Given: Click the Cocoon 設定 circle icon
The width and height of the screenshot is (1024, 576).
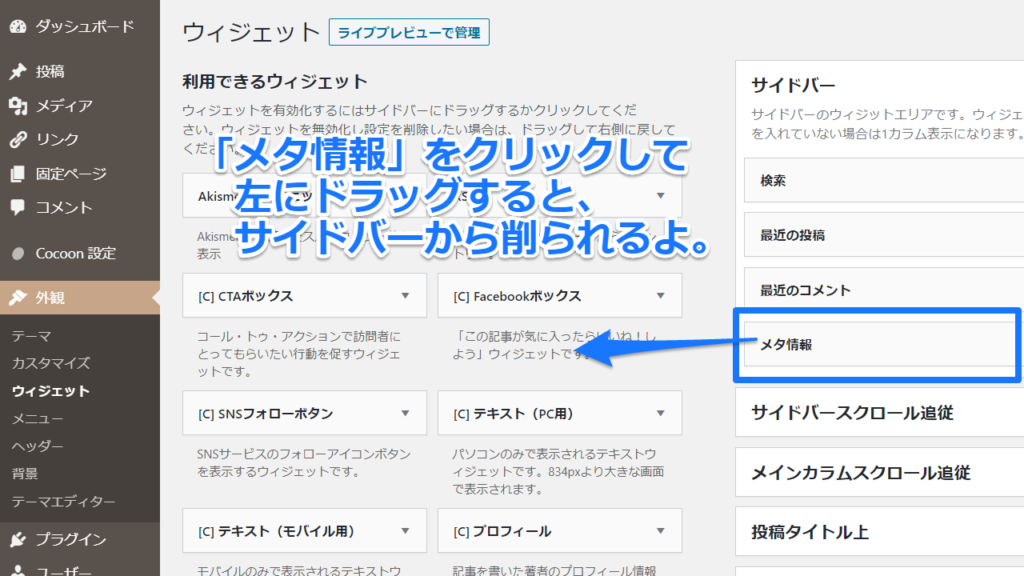Looking at the screenshot, I should [x=17, y=254].
